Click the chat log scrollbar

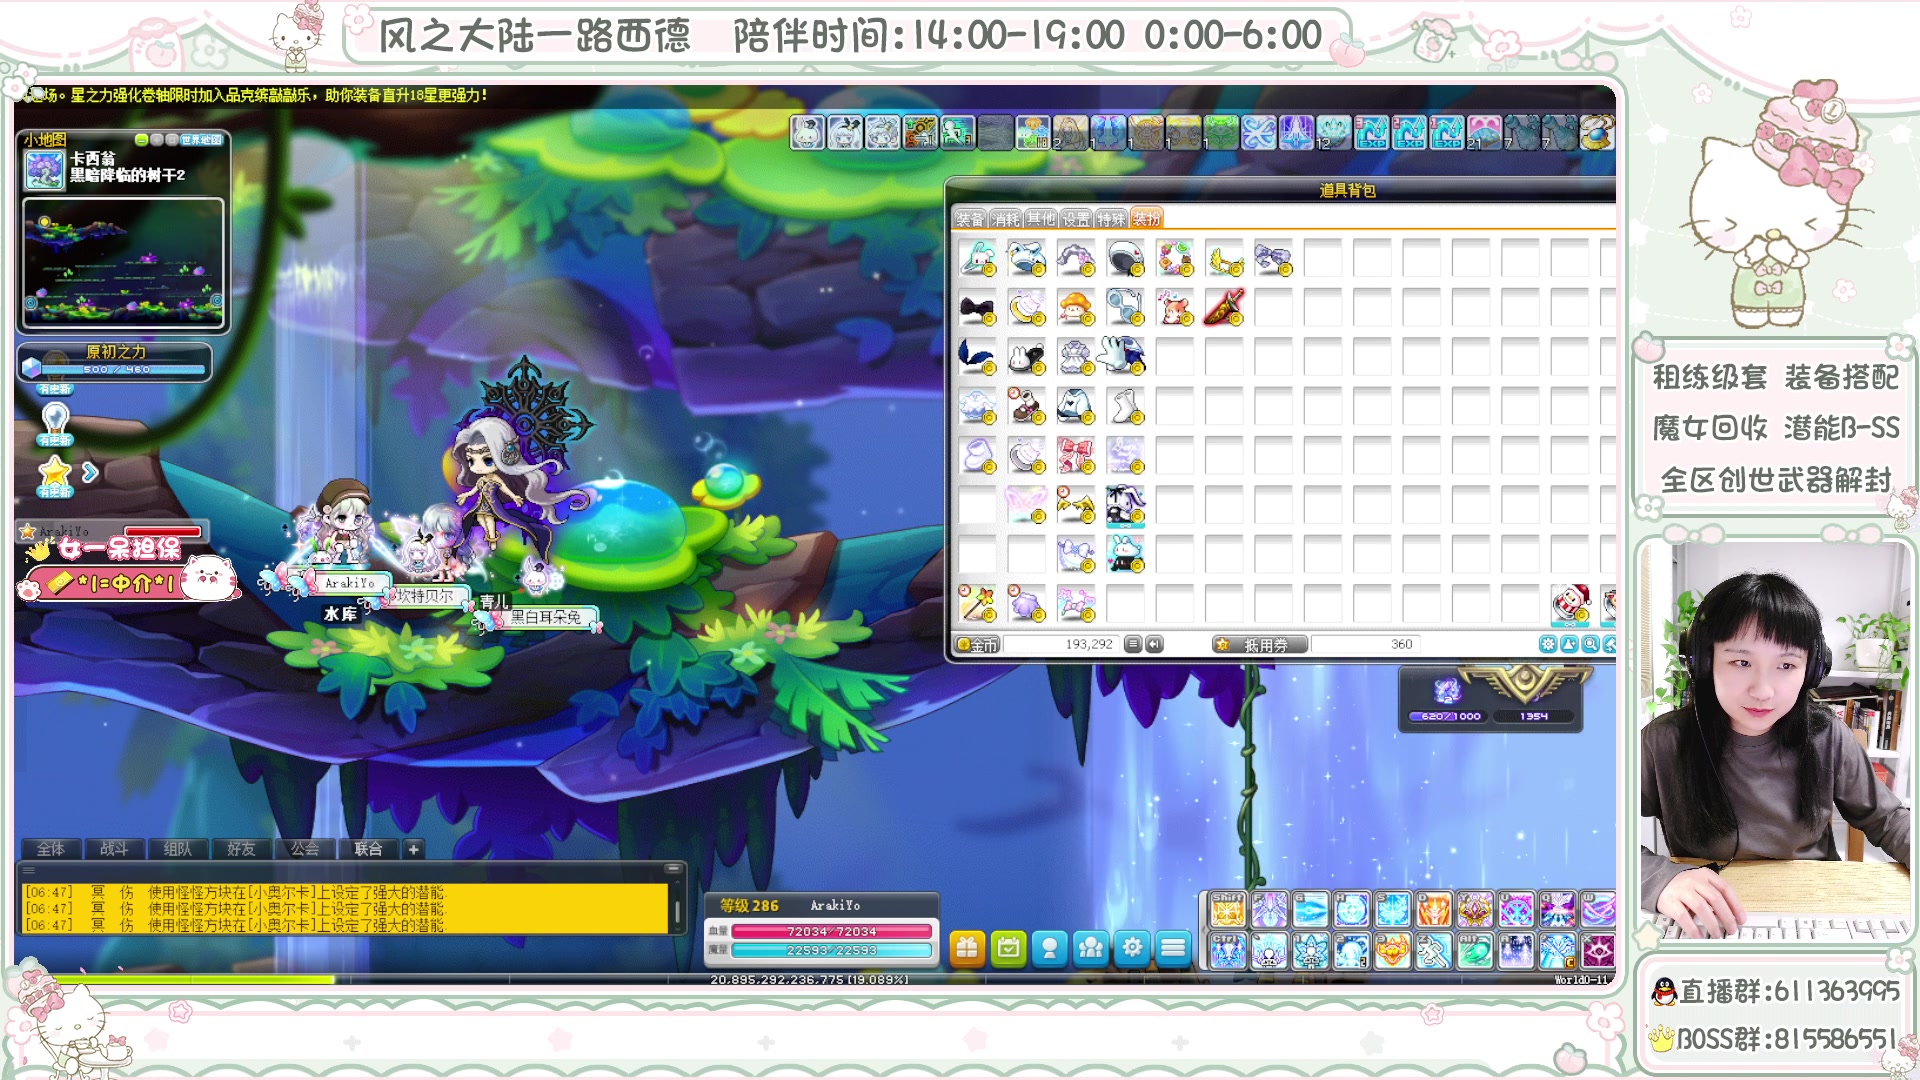click(677, 909)
